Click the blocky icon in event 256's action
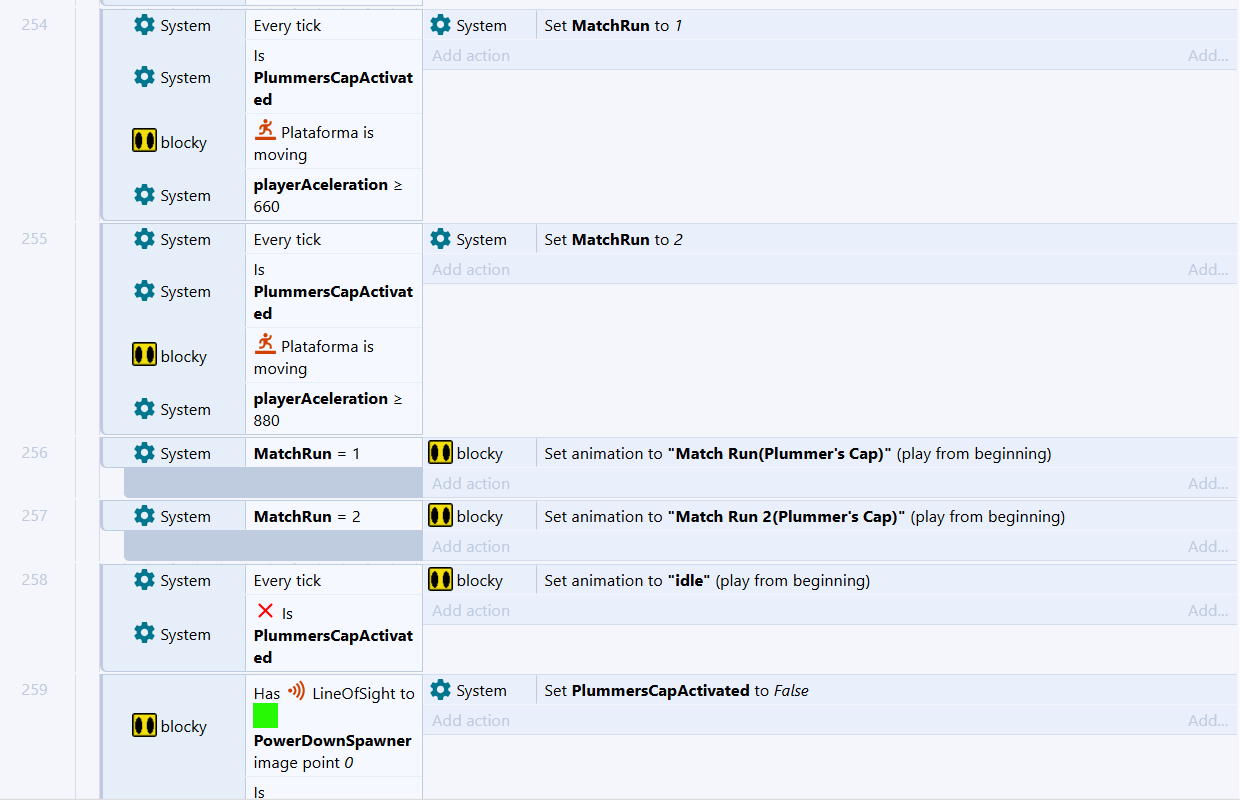The image size is (1240, 800). pos(440,453)
